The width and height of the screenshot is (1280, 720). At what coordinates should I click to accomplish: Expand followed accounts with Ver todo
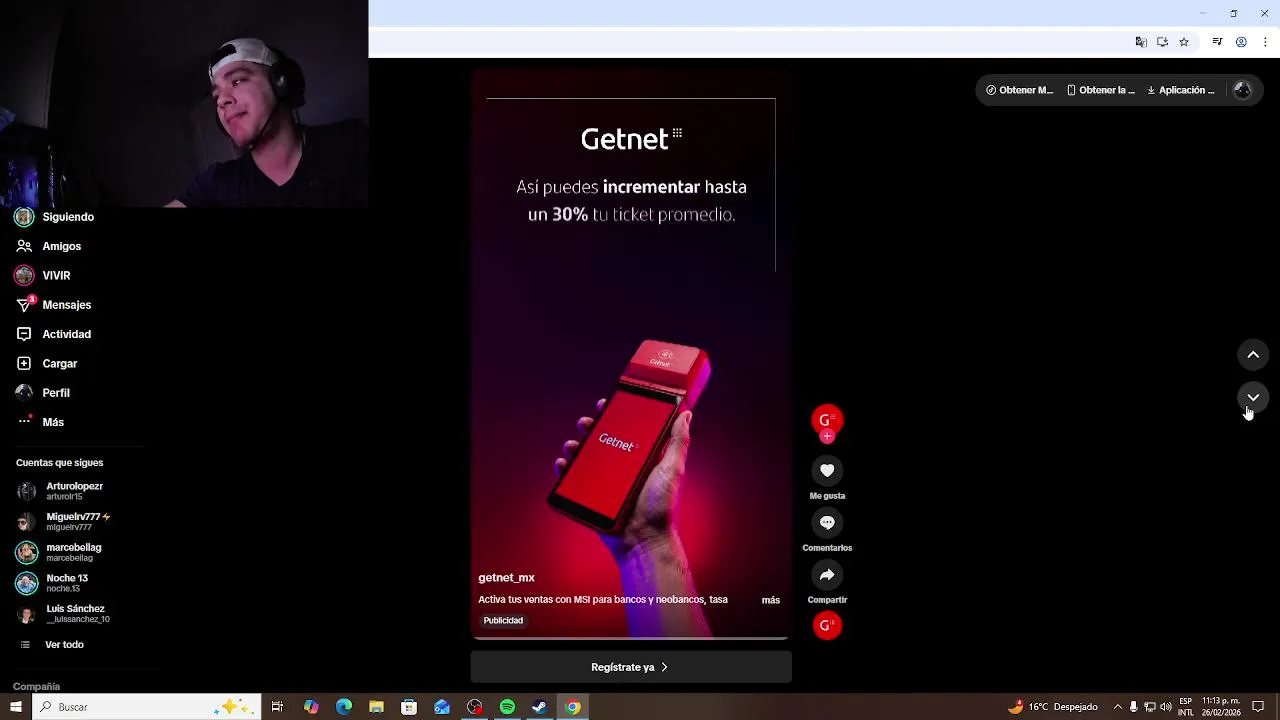52,645
